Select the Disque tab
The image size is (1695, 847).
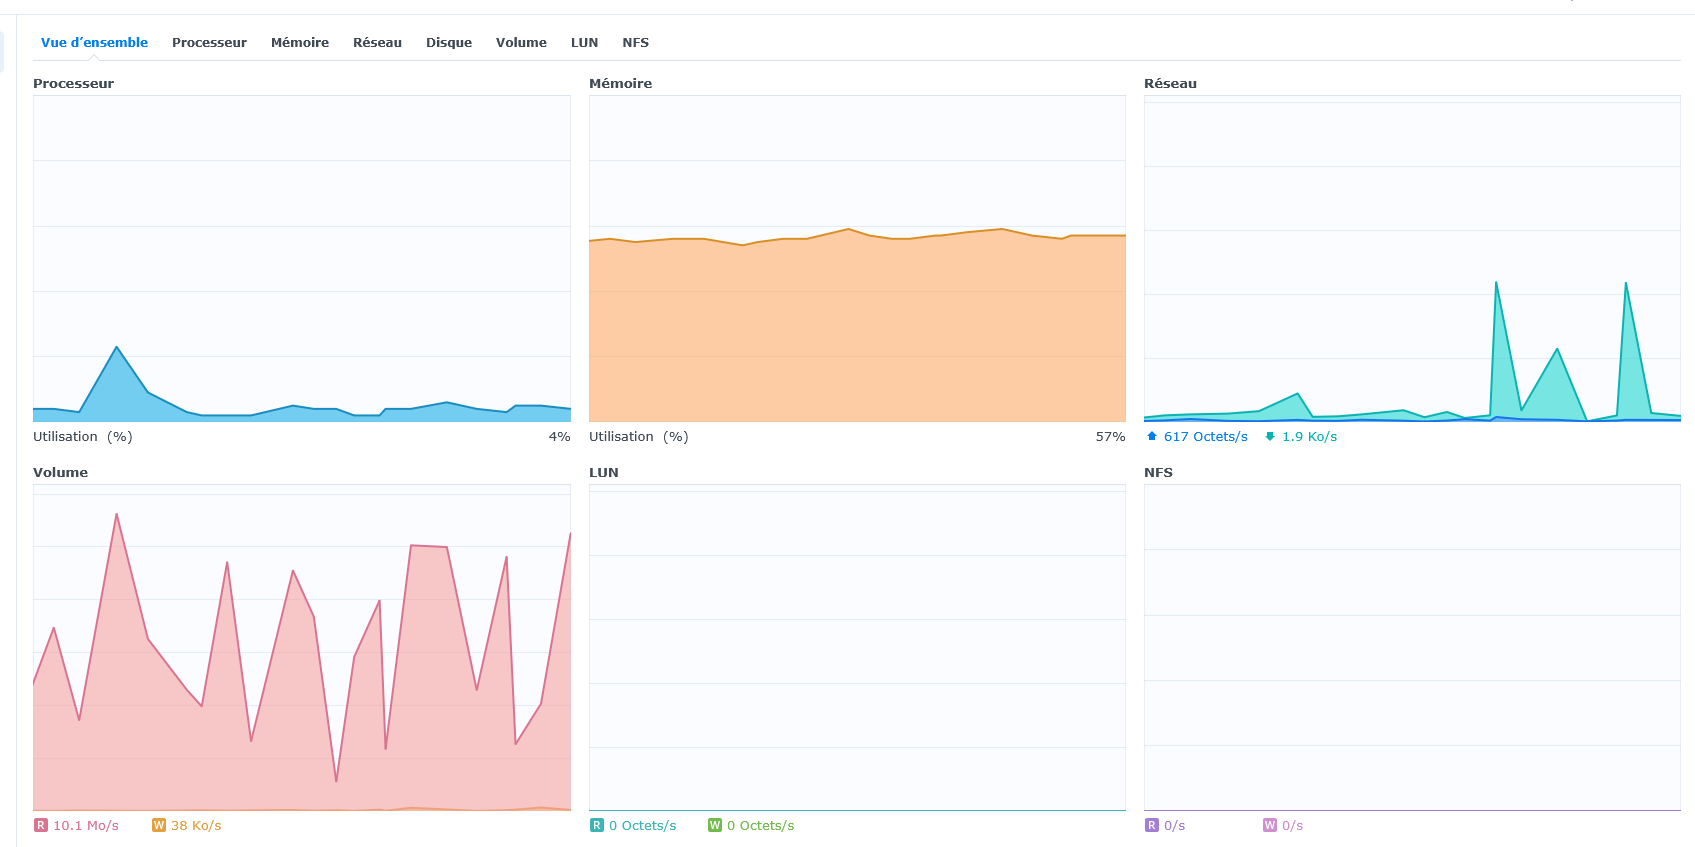click(449, 43)
